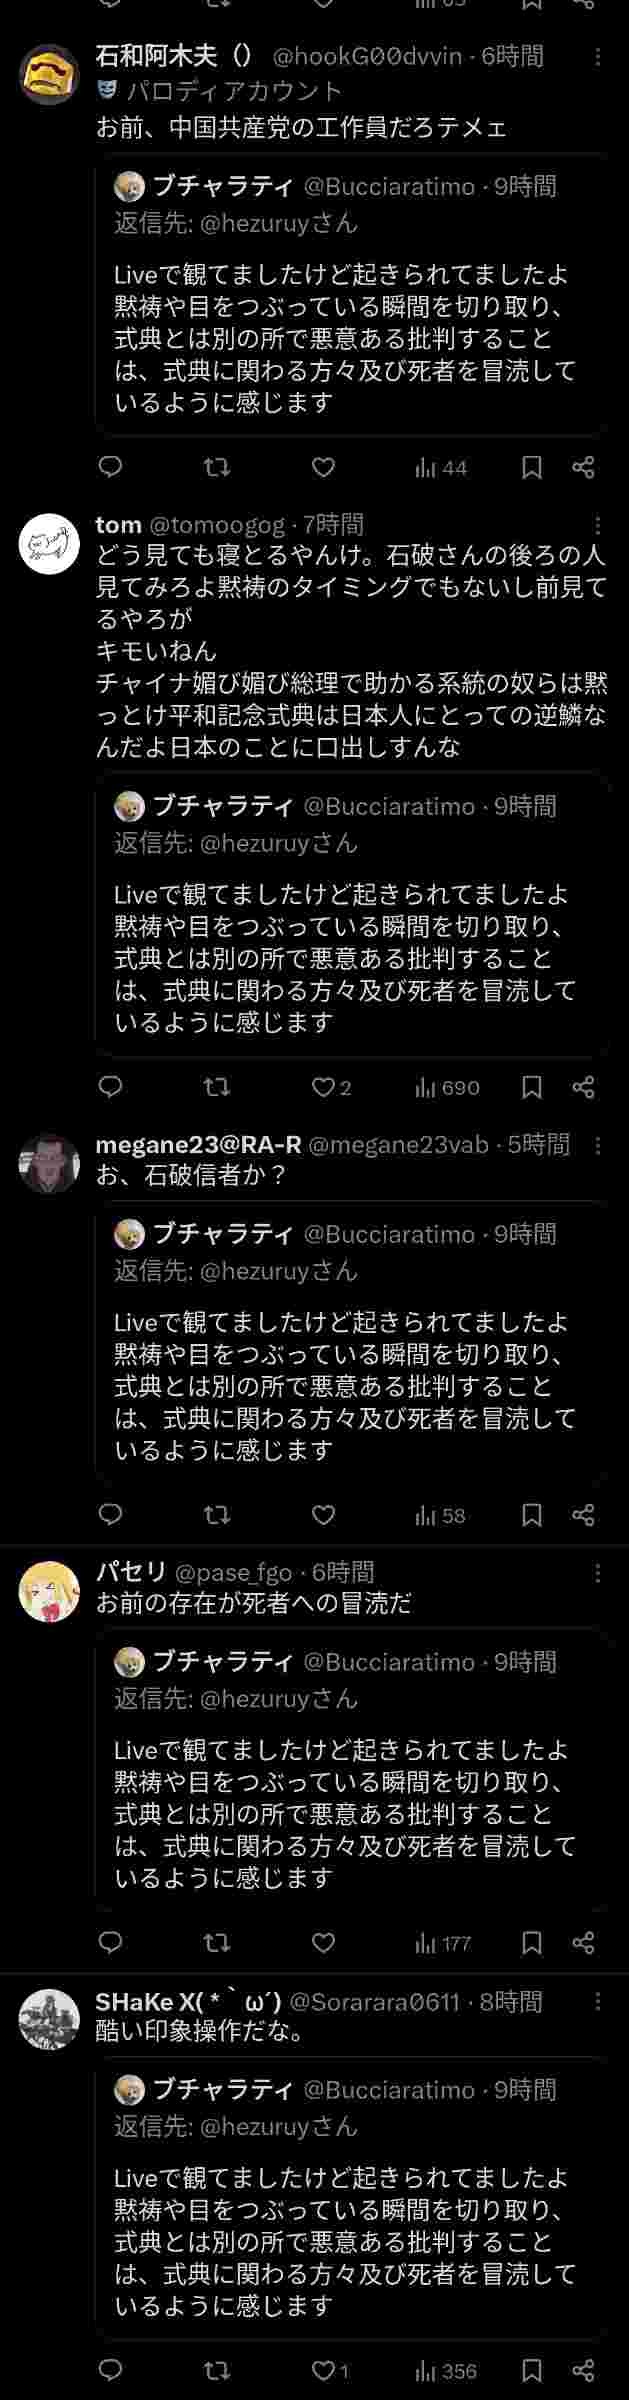Share SHaKe X's post
Image resolution: width=629 pixels, height=2400 pixels.
click(584, 2371)
